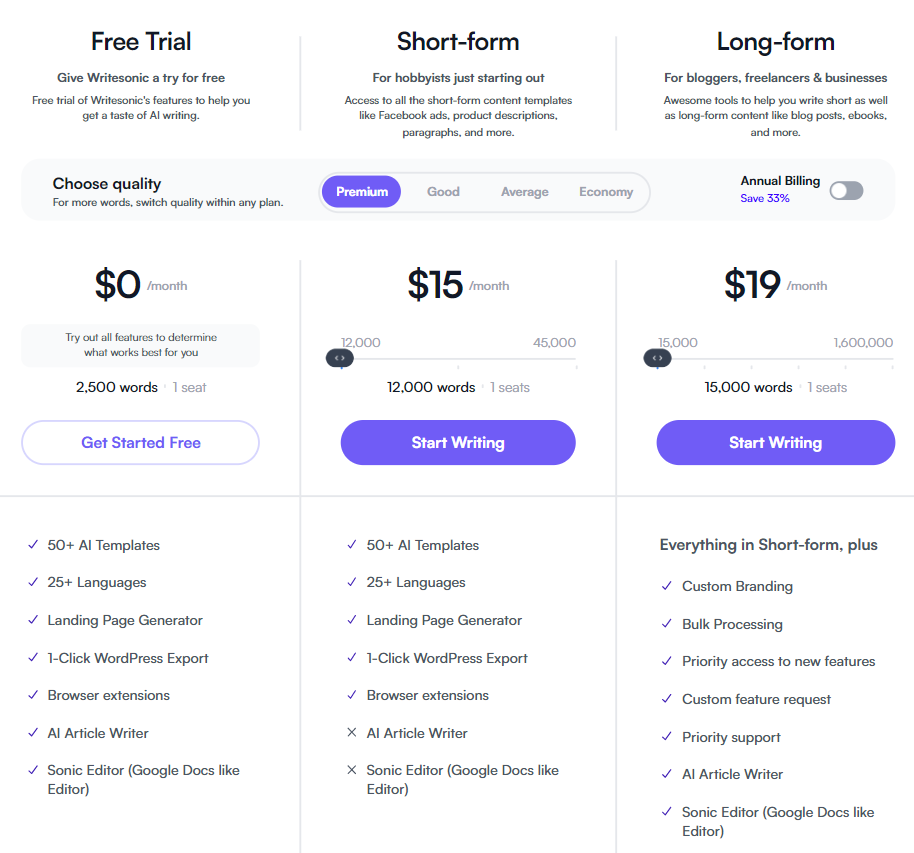Click Short-form Landing Page Generator checkmark
Screen dimensions: 914x853
(351, 620)
